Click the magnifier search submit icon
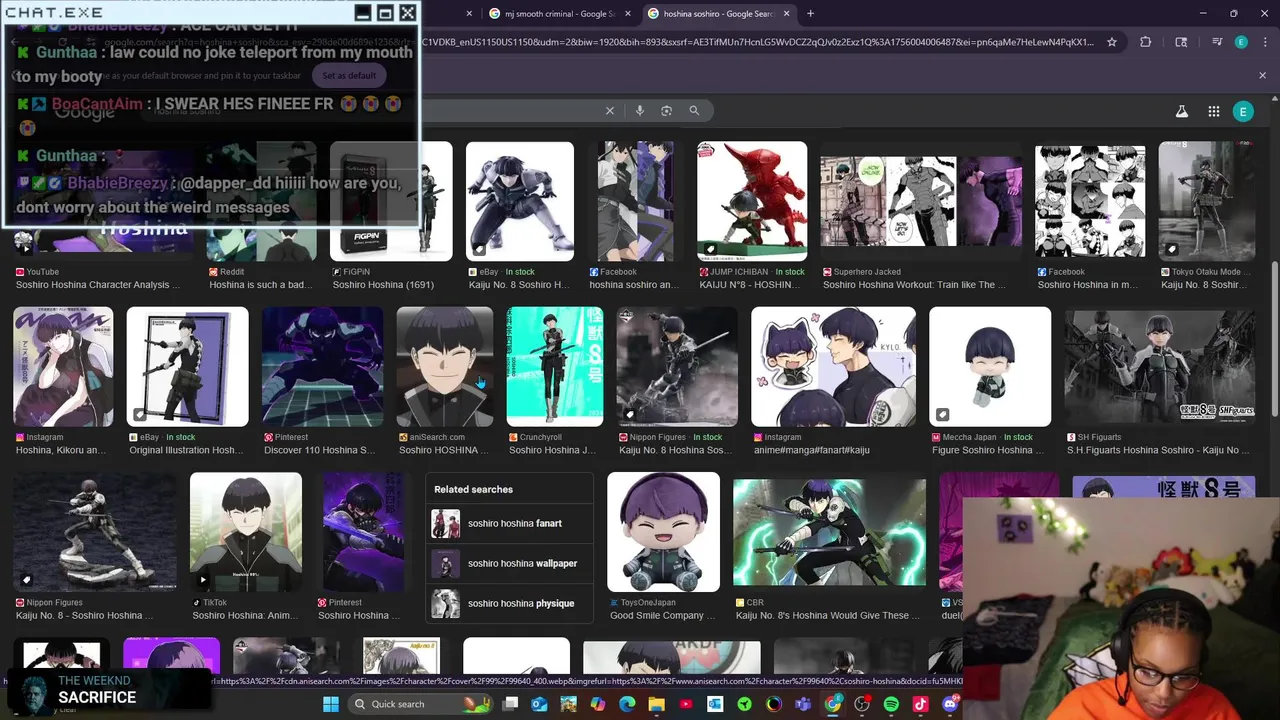 (694, 110)
